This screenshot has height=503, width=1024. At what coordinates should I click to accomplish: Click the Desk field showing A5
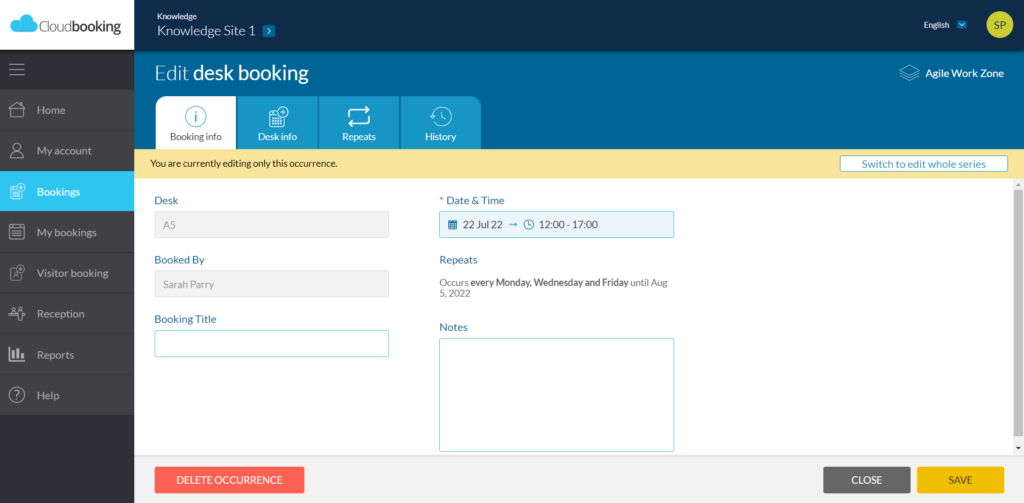click(272, 225)
